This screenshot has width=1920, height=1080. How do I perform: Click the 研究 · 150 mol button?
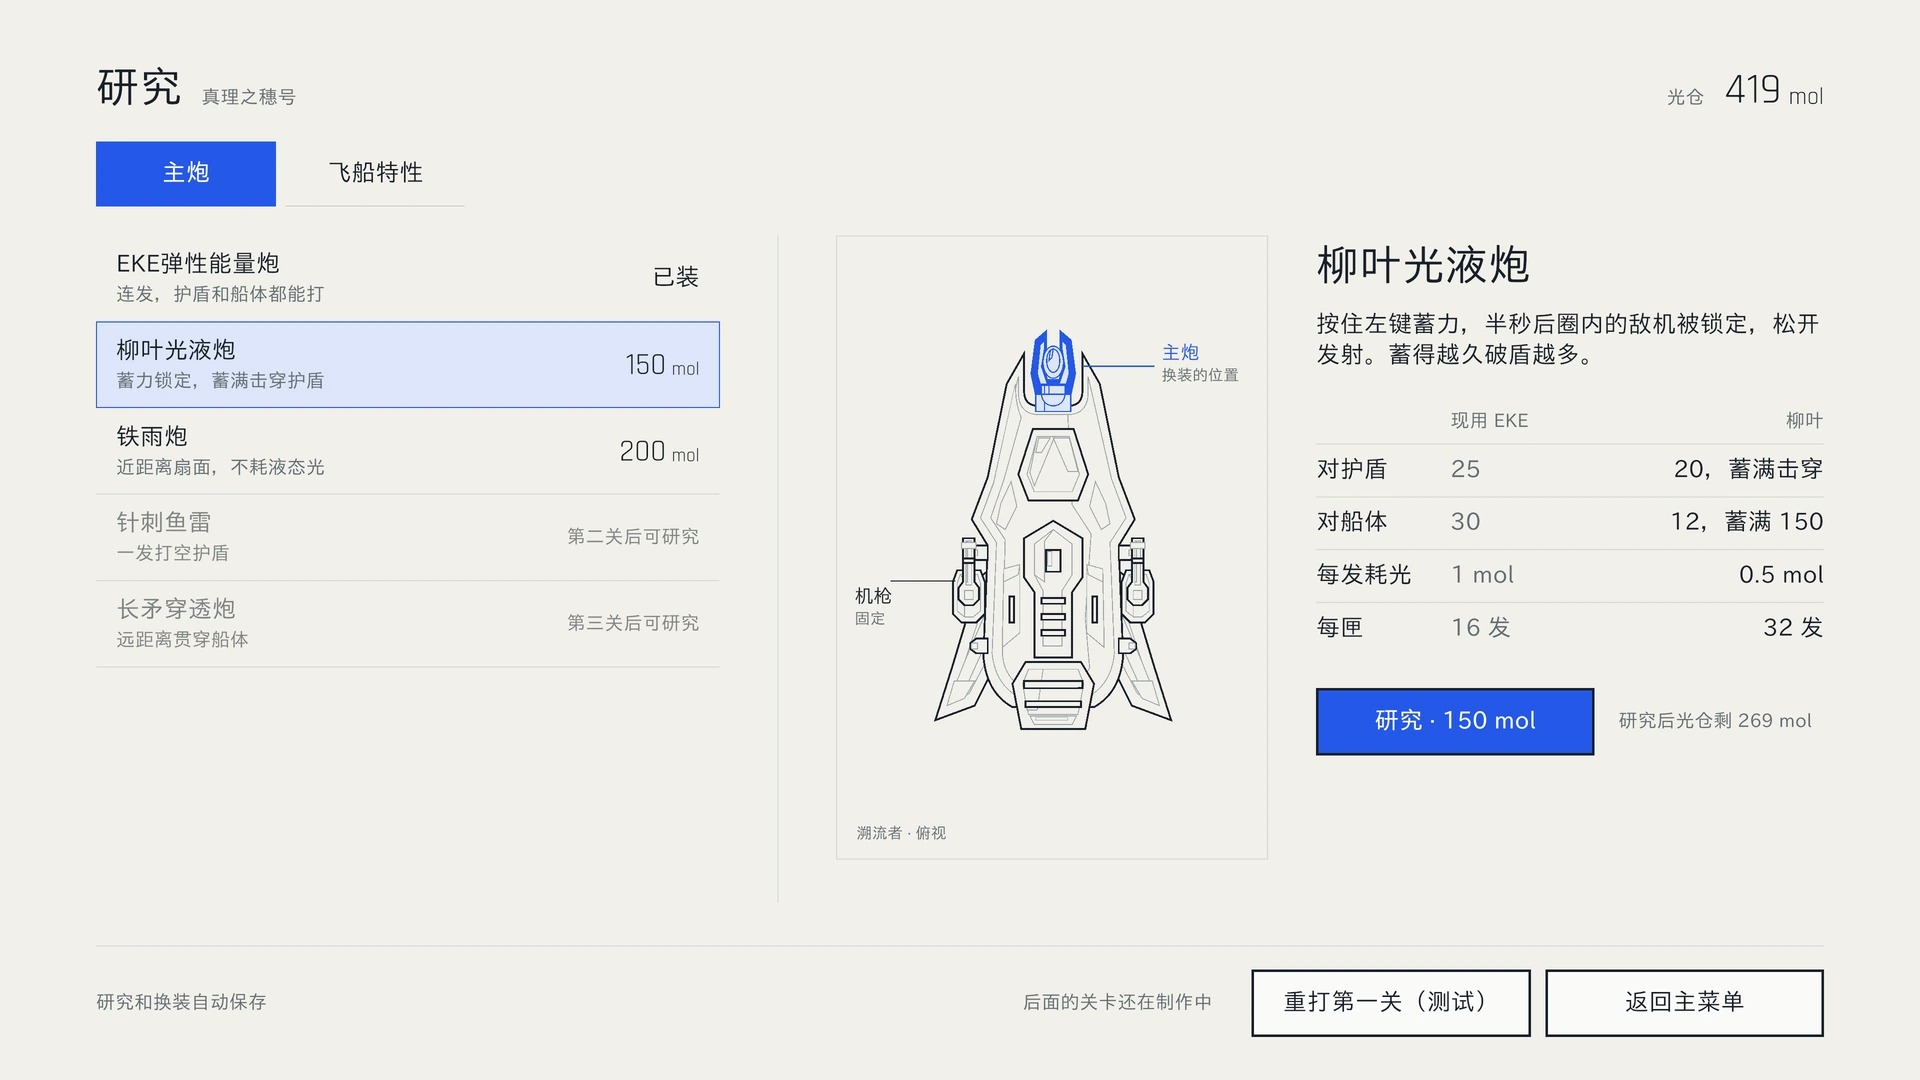(1455, 721)
